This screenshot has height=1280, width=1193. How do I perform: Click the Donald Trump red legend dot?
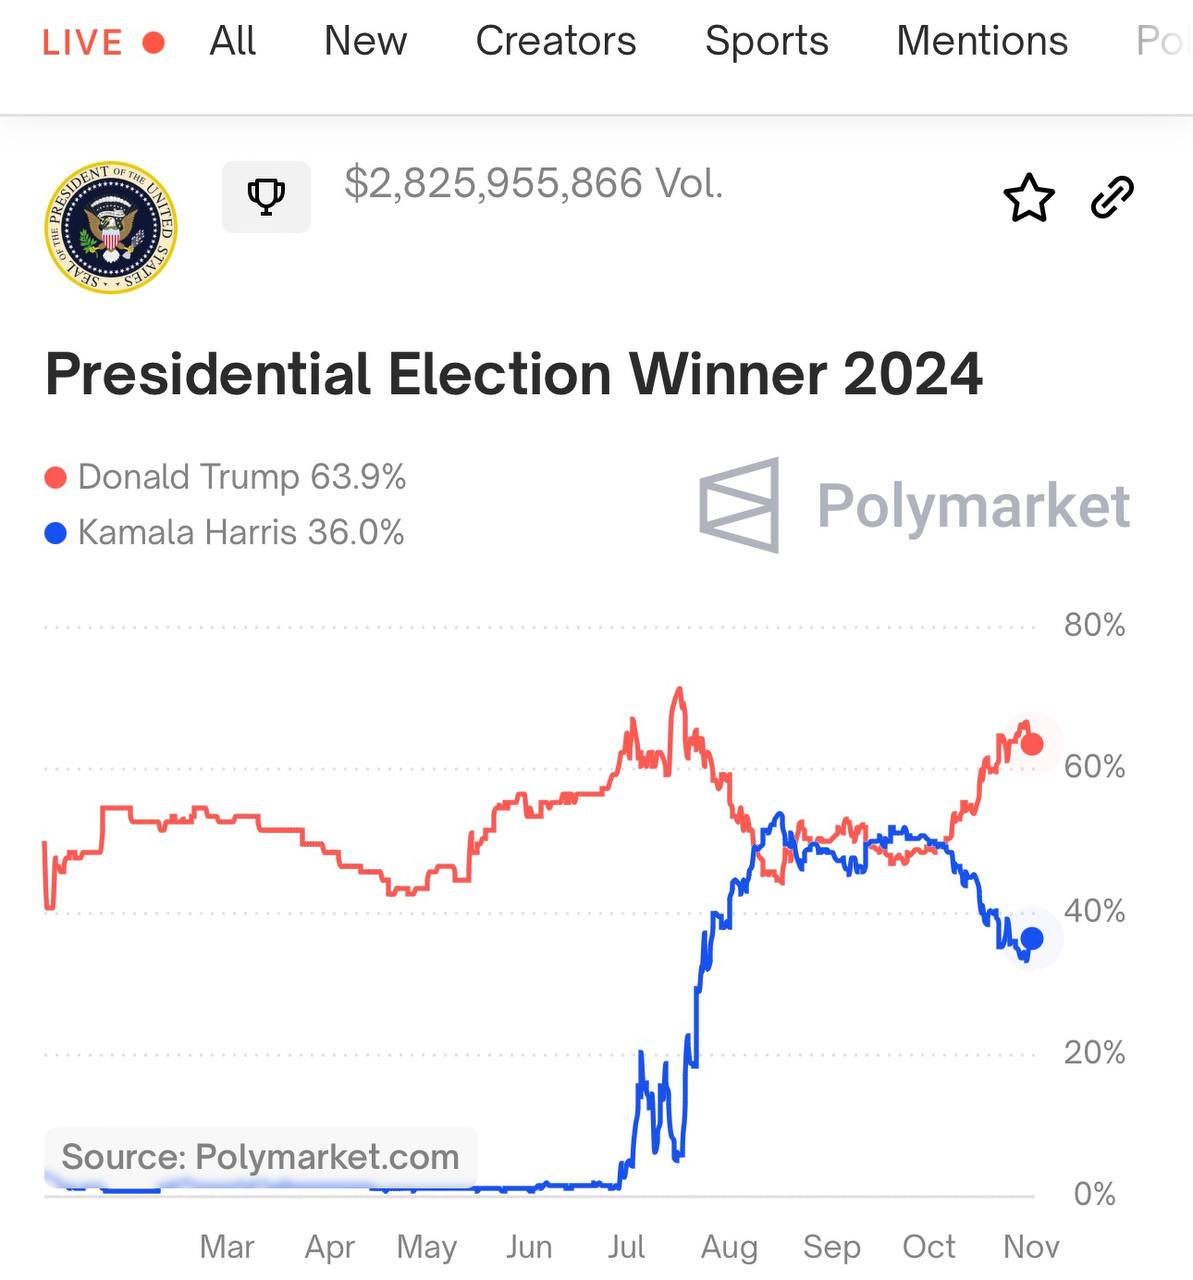[56, 478]
